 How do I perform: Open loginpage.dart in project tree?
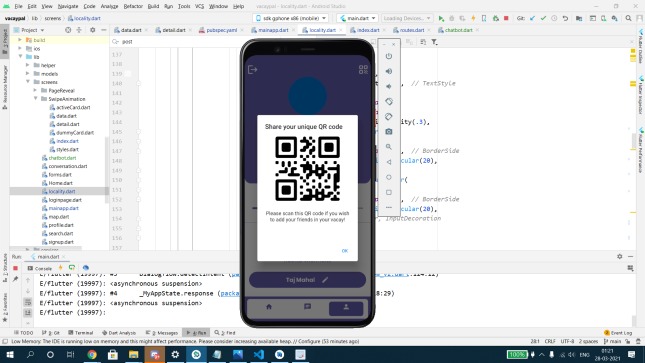(65, 200)
